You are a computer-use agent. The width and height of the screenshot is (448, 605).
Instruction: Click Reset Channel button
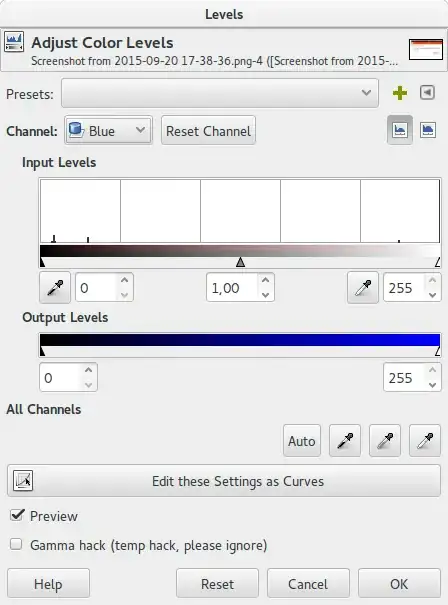(208, 131)
